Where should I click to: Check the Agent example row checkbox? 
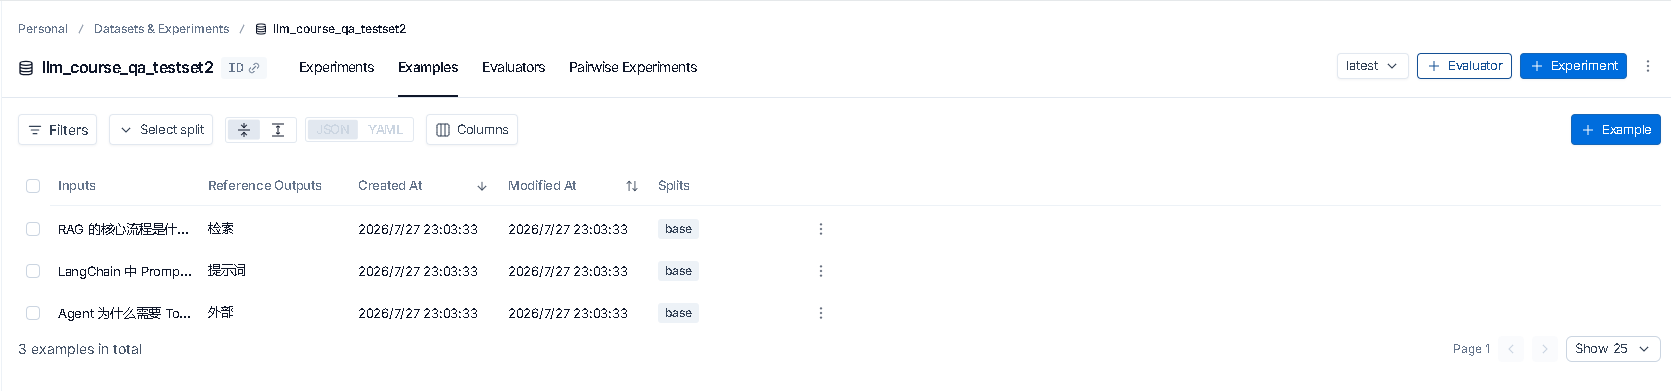(33, 313)
